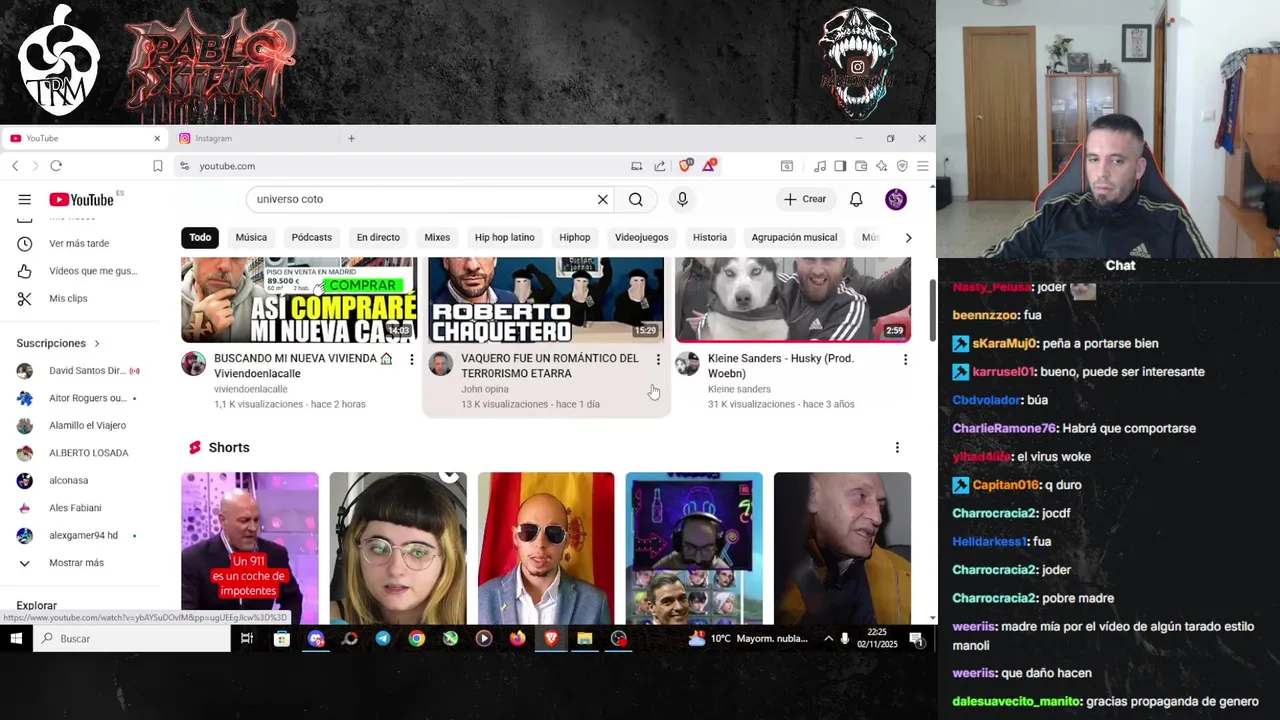Open Telegram from the taskbar
1280x720 pixels.
click(x=383, y=638)
